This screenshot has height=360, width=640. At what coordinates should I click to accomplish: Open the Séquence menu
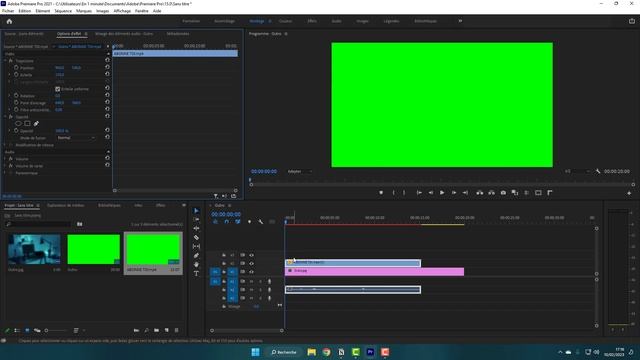pos(63,11)
